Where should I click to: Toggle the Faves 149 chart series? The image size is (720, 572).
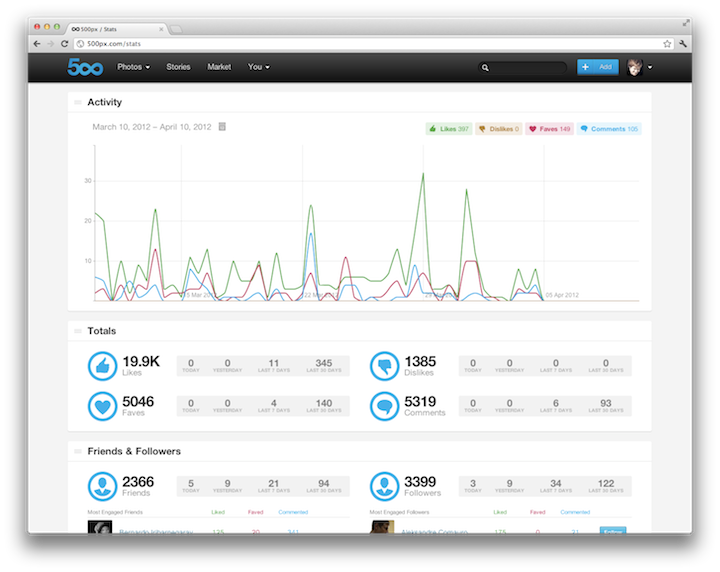tap(550, 129)
